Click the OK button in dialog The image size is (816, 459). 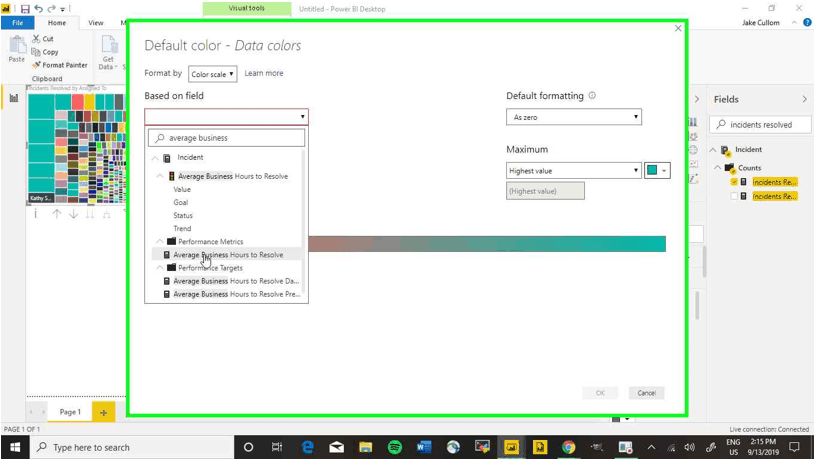(600, 393)
